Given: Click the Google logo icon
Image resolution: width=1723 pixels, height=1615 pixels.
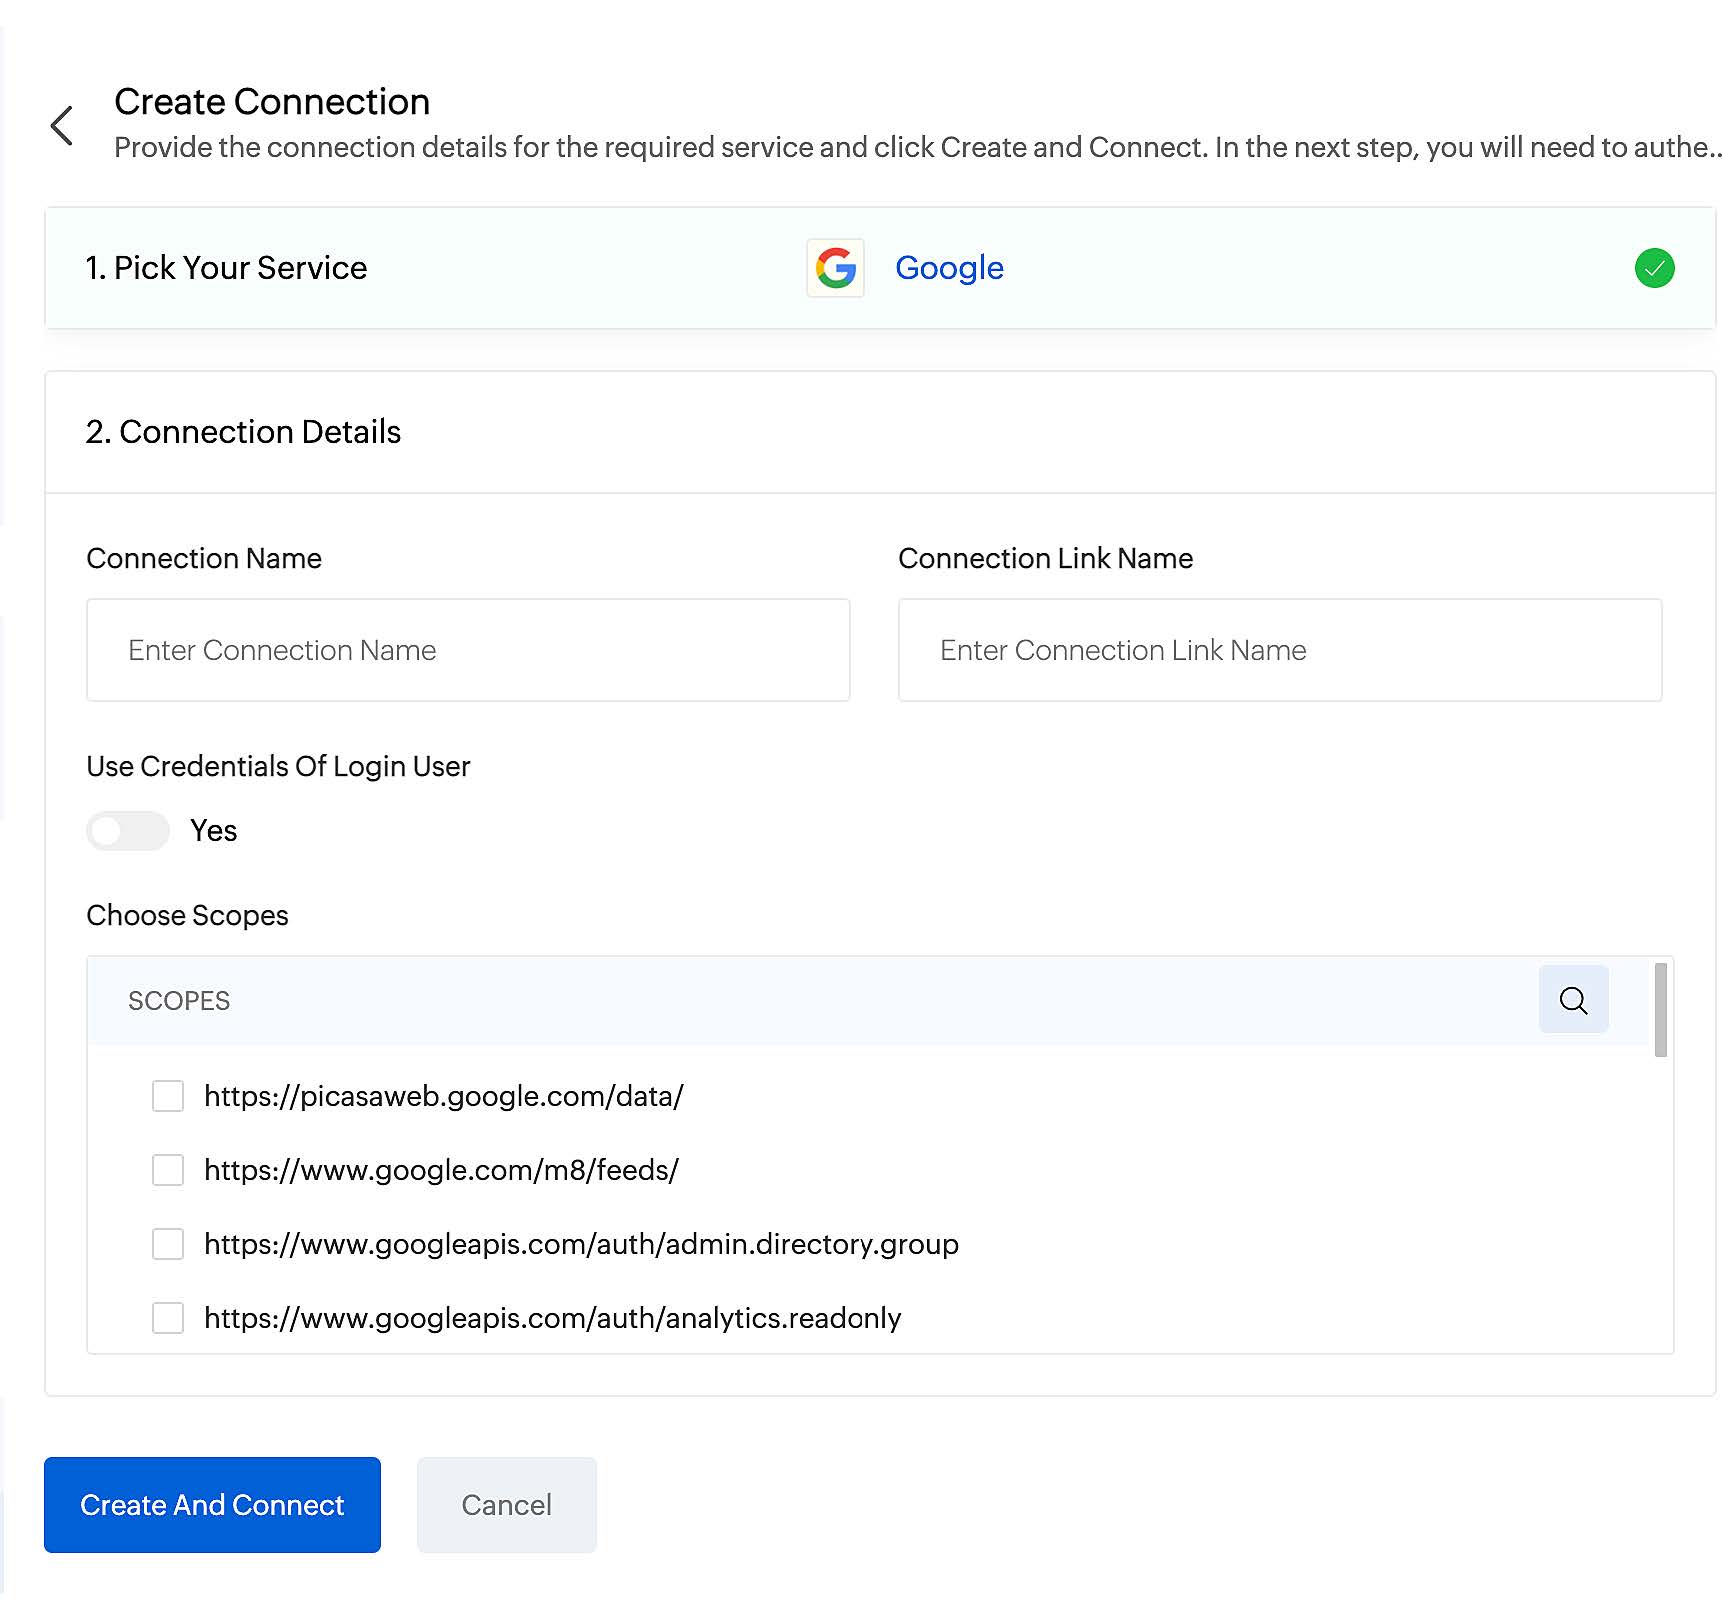Looking at the screenshot, I should tap(835, 268).
